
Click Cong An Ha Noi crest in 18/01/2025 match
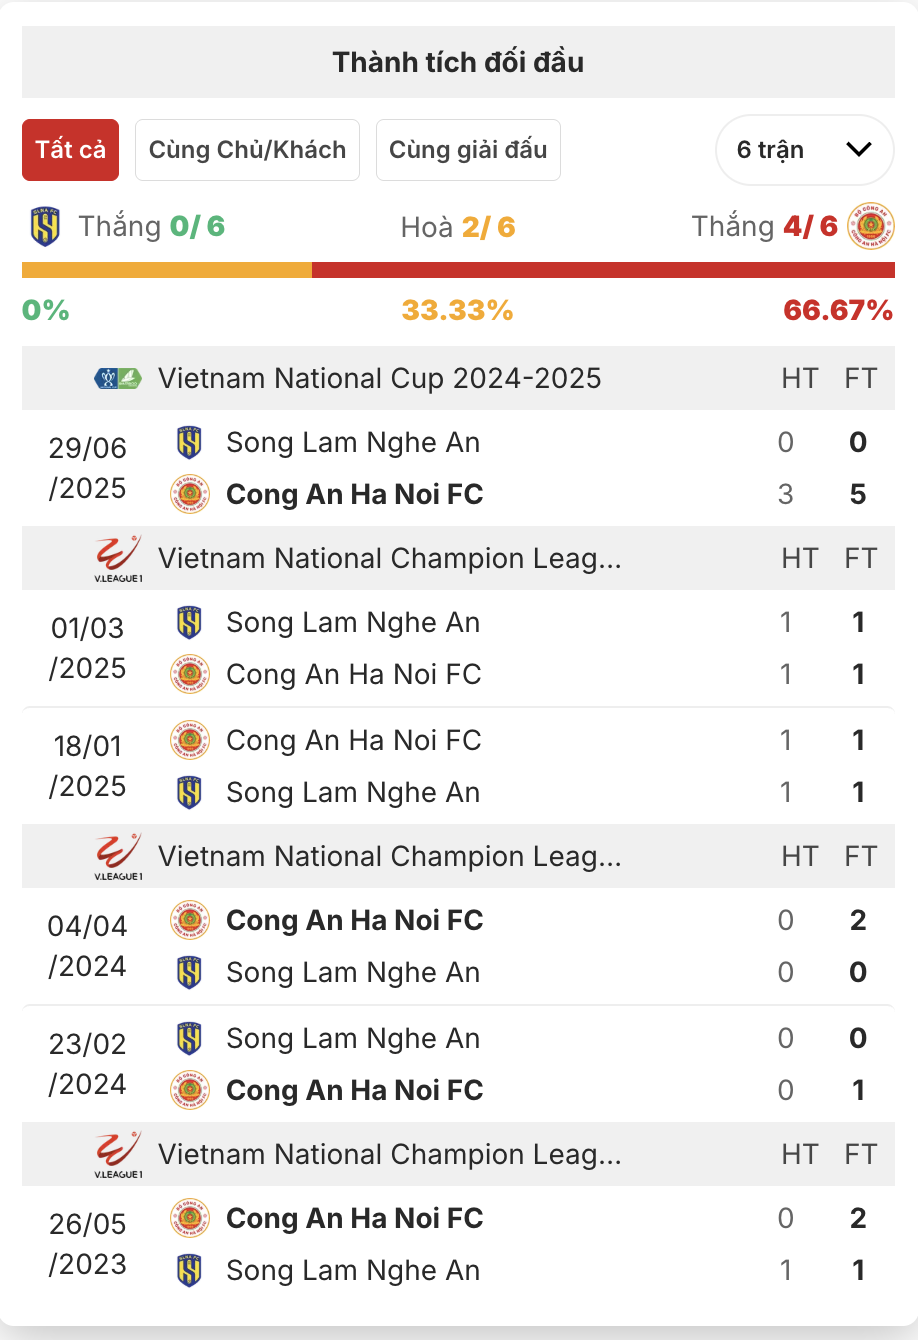[x=189, y=740]
